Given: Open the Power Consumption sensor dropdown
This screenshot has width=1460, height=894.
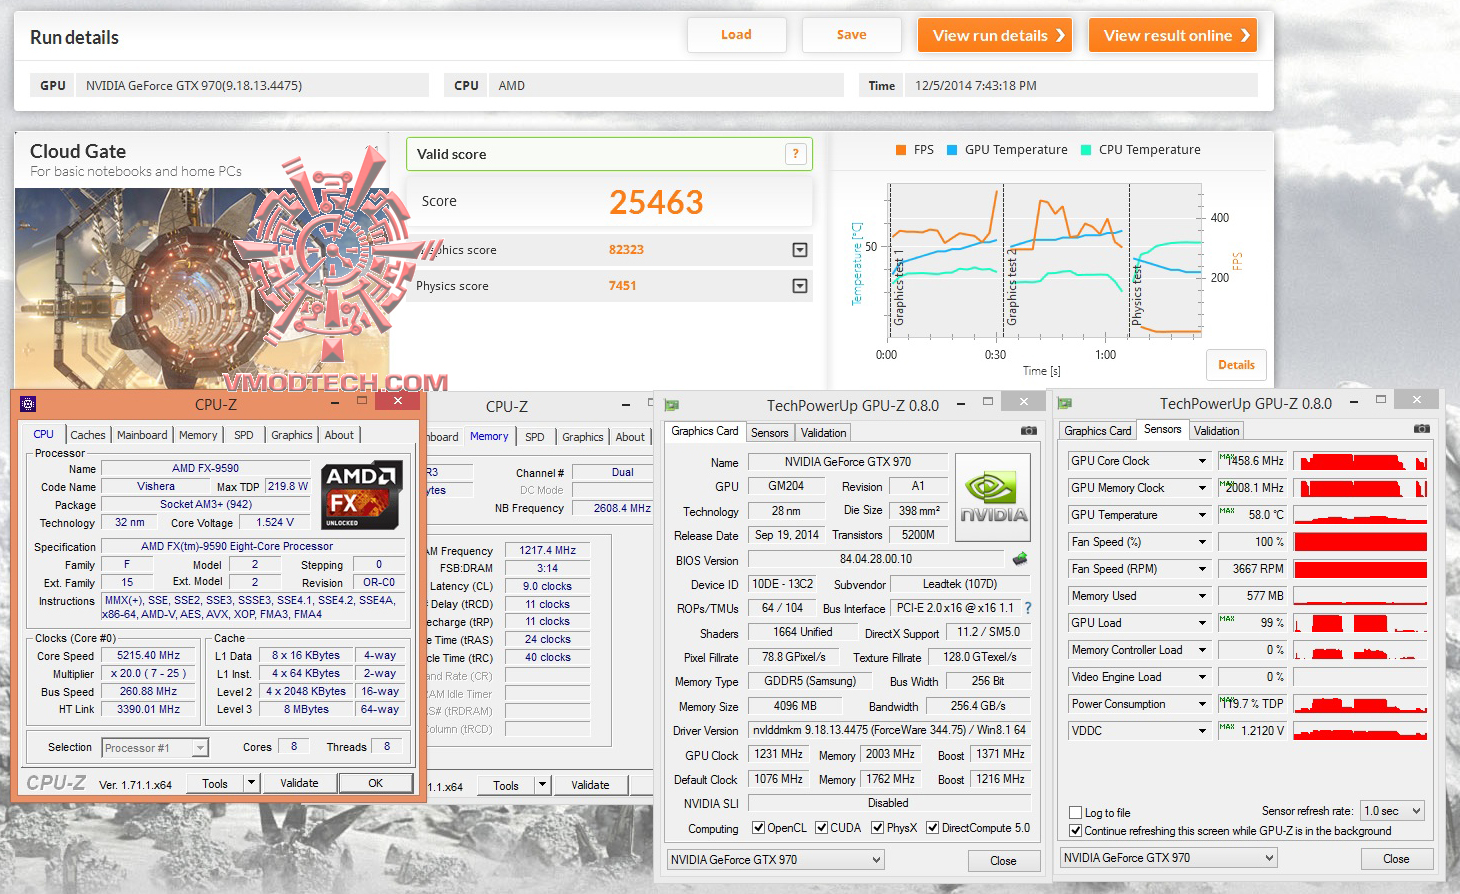Looking at the screenshot, I should 1202,704.
